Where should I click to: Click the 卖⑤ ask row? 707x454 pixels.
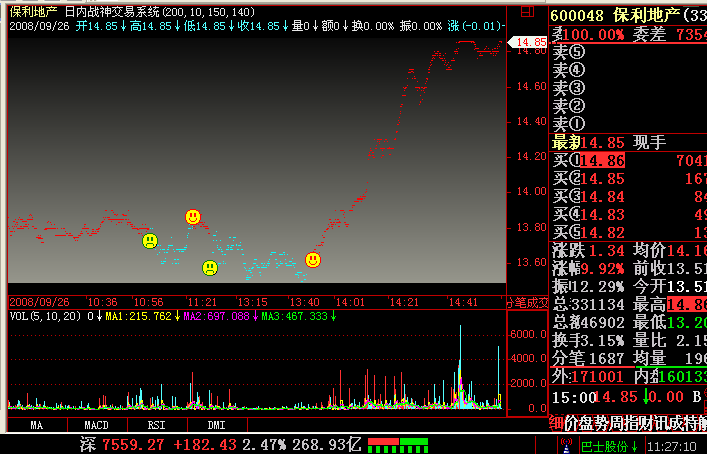(628, 52)
